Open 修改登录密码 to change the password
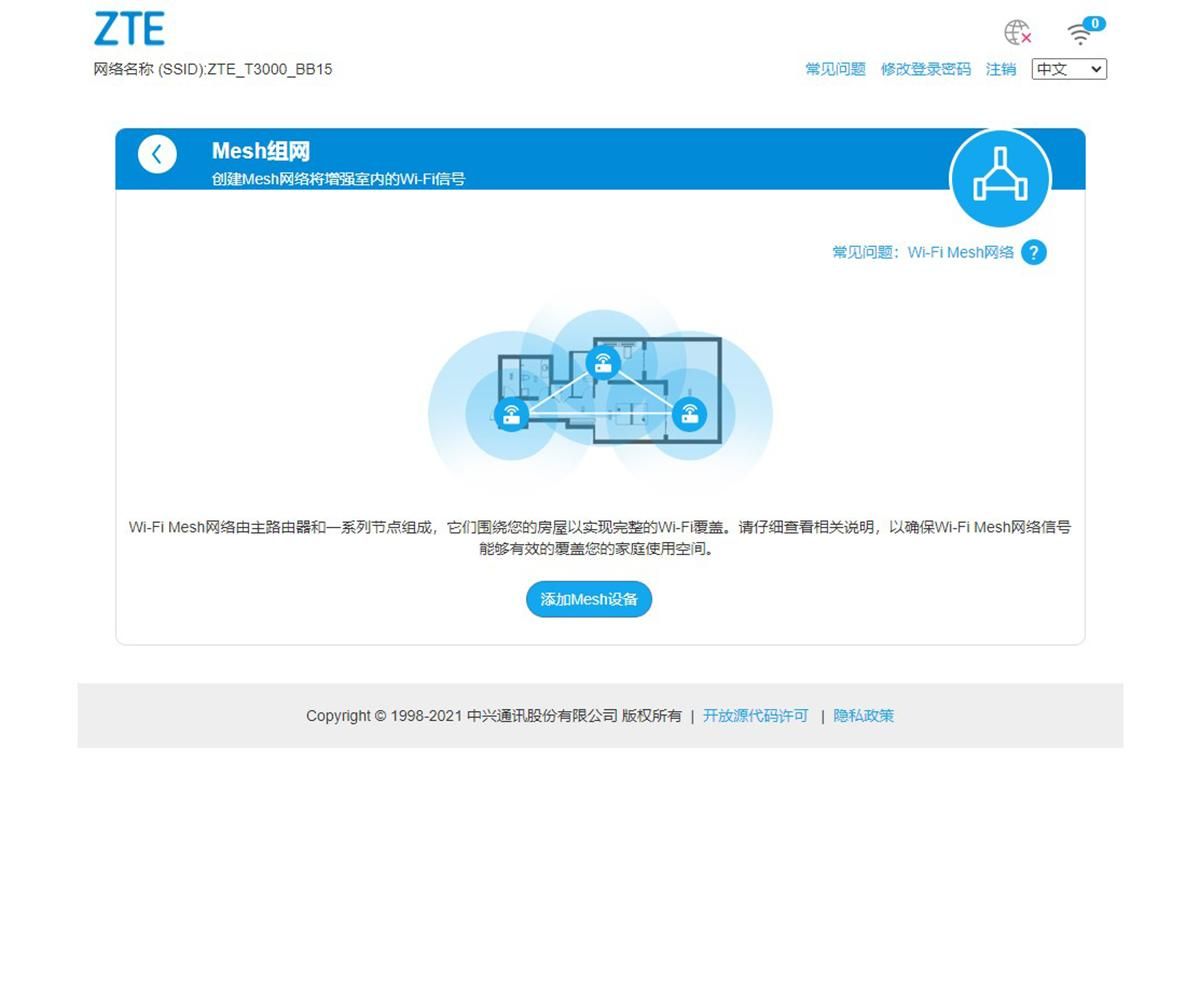 coord(925,69)
